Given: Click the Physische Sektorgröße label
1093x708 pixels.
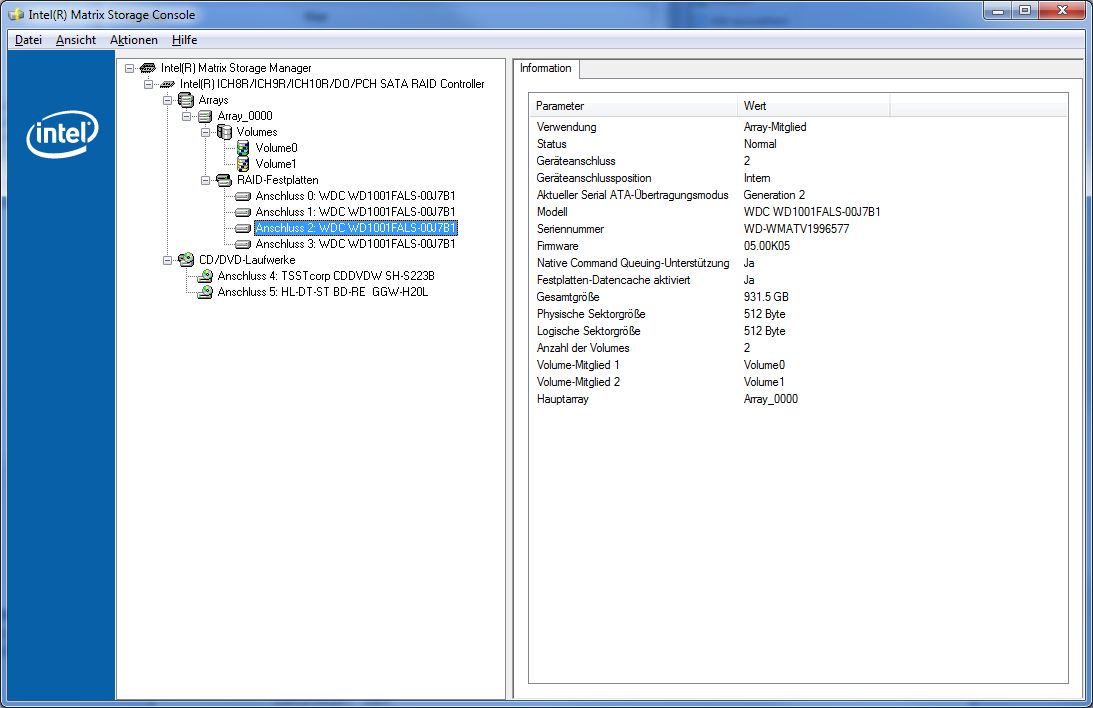Looking at the screenshot, I should click(x=591, y=314).
